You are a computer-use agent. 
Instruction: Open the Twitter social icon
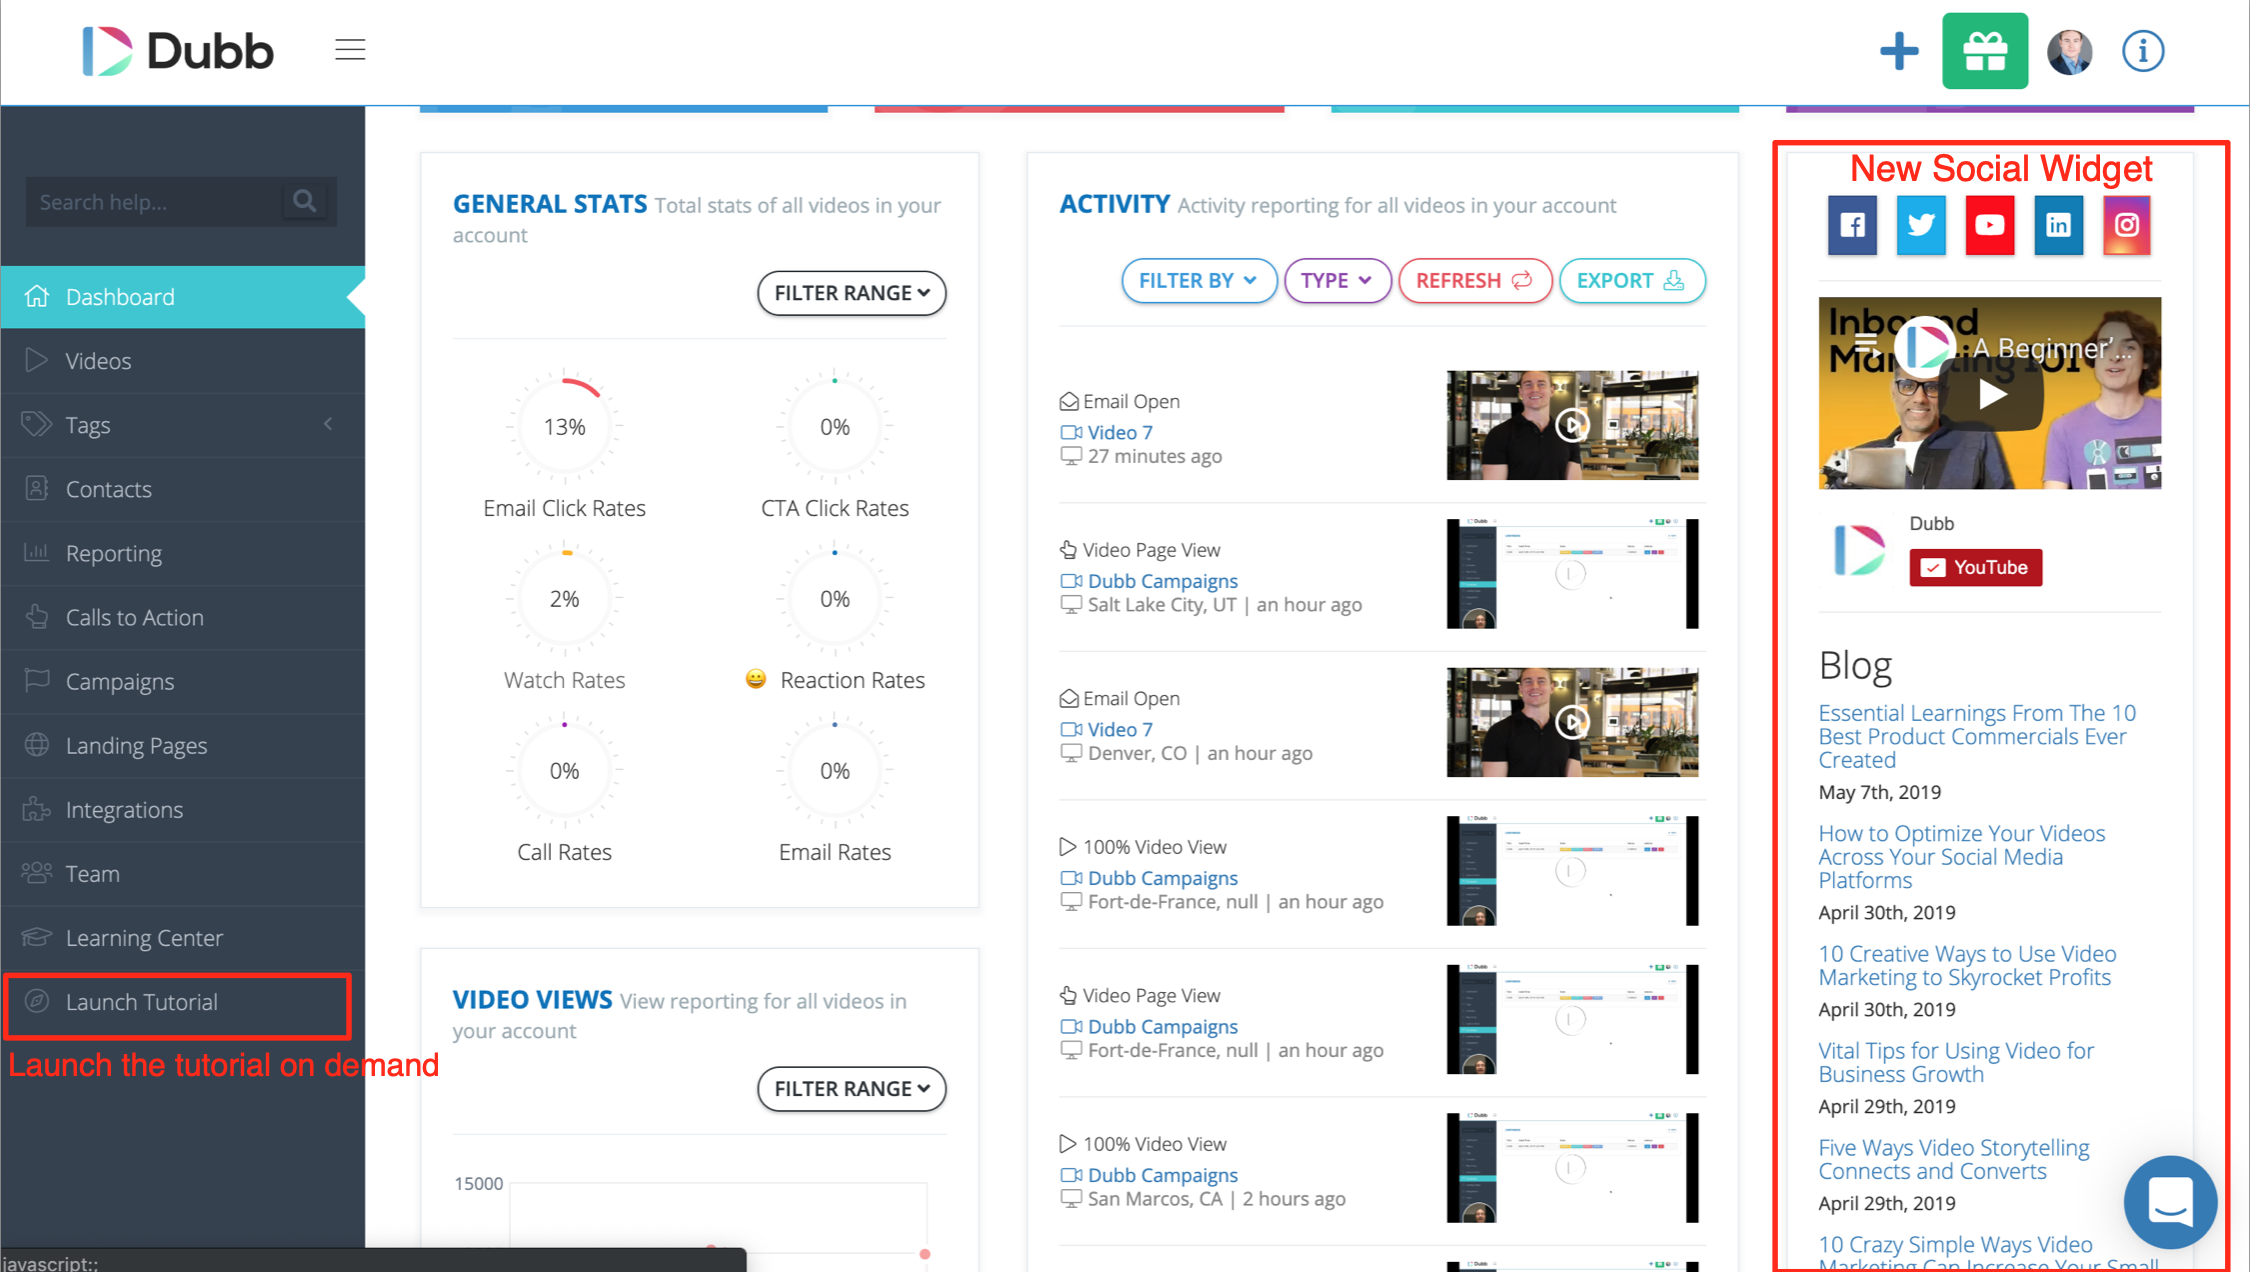1920,225
